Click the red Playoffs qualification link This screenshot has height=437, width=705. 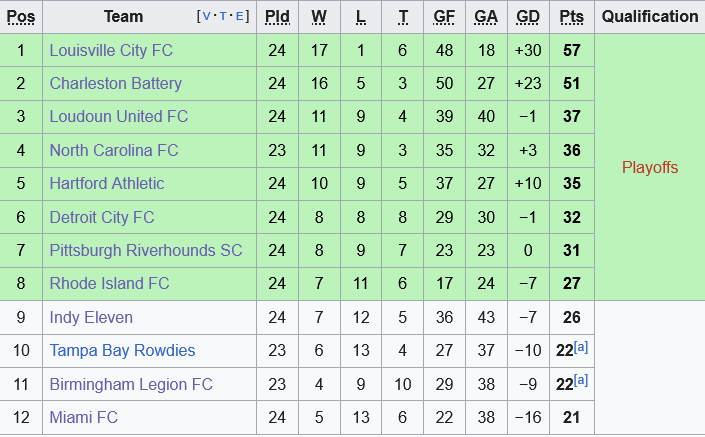[x=650, y=167]
